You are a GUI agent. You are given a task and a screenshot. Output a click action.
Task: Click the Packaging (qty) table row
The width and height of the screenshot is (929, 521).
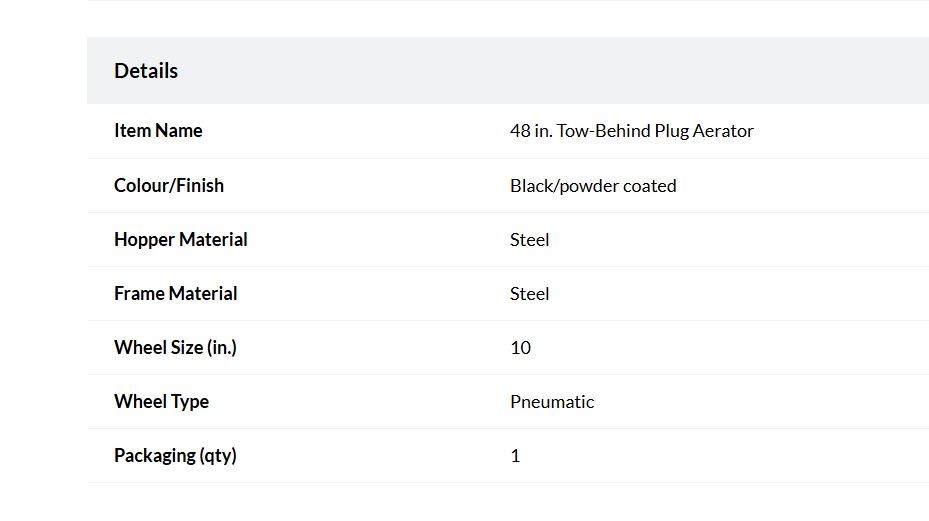(508, 455)
